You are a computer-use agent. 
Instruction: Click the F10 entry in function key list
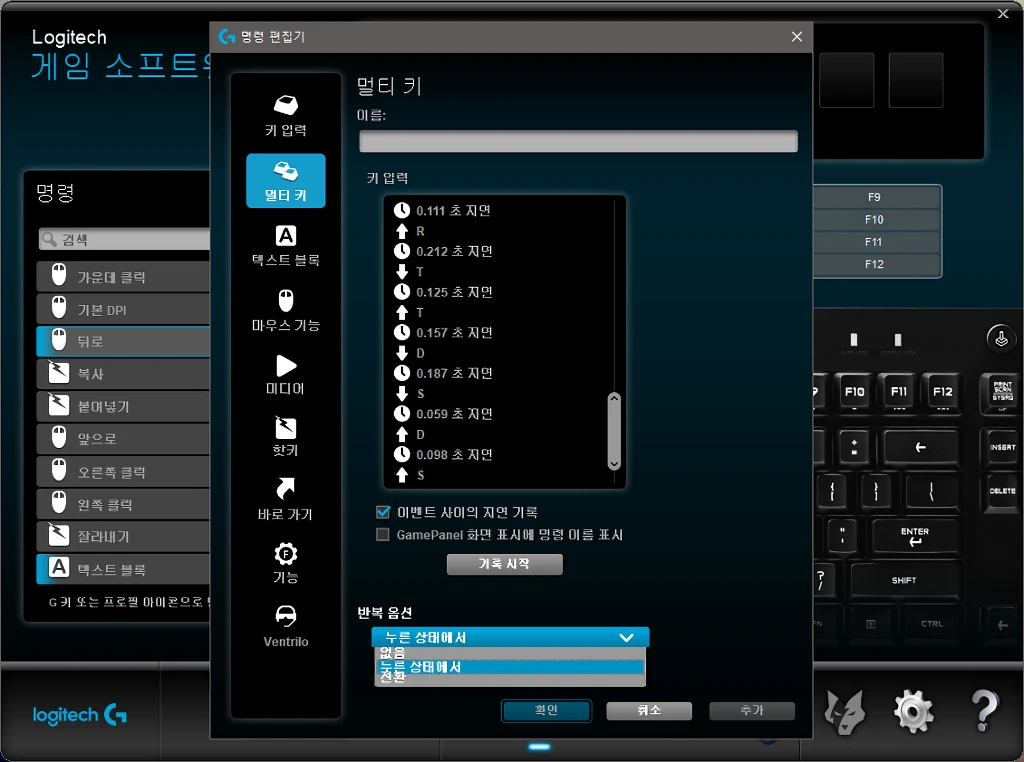(x=874, y=219)
